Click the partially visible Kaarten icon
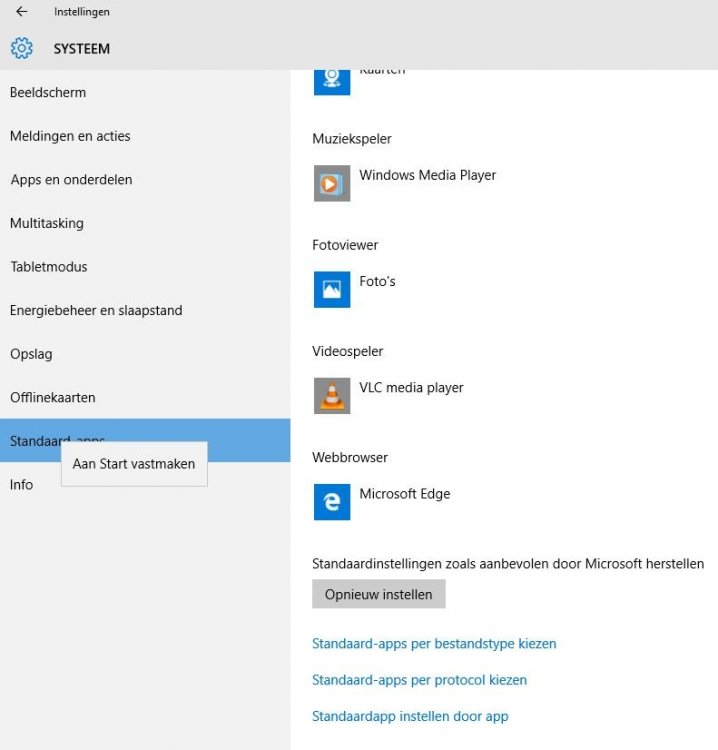The height and width of the screenshot is (750, 718). pos(331,80)
